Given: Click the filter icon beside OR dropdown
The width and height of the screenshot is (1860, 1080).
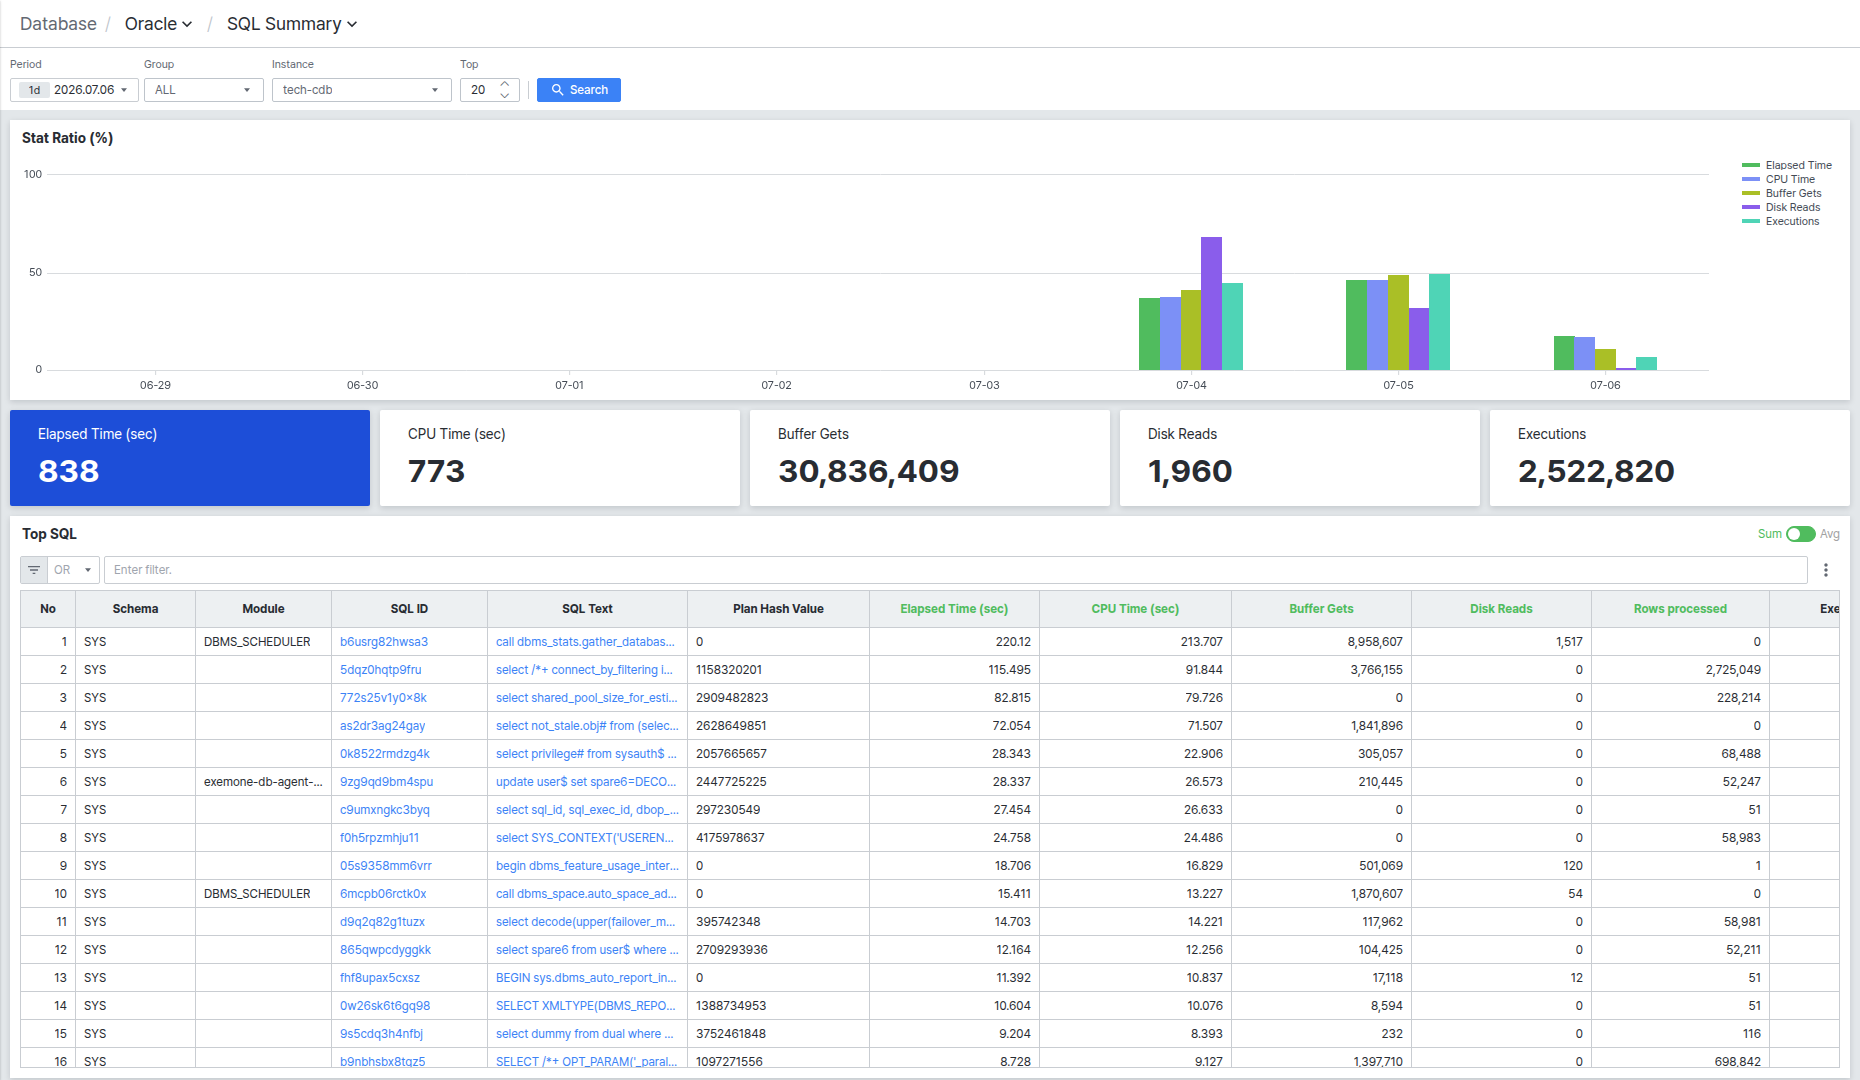Looking at the screenshot, I should [x=34, y=570].
